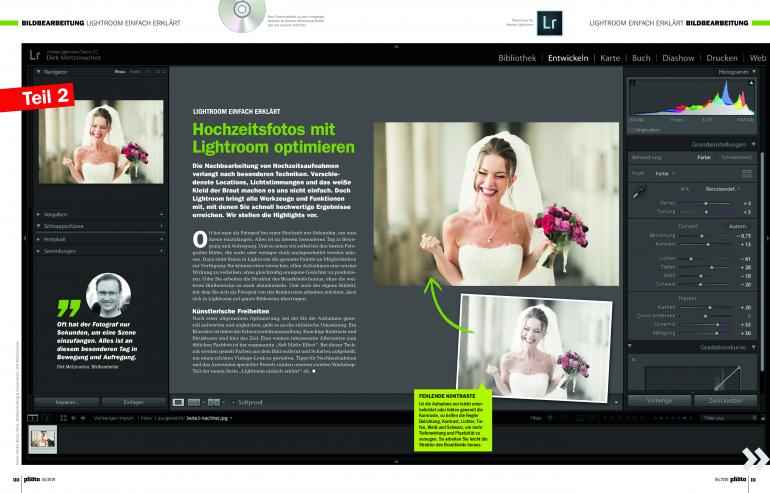Click the Zurücksetzen button

tap(725, 401)
